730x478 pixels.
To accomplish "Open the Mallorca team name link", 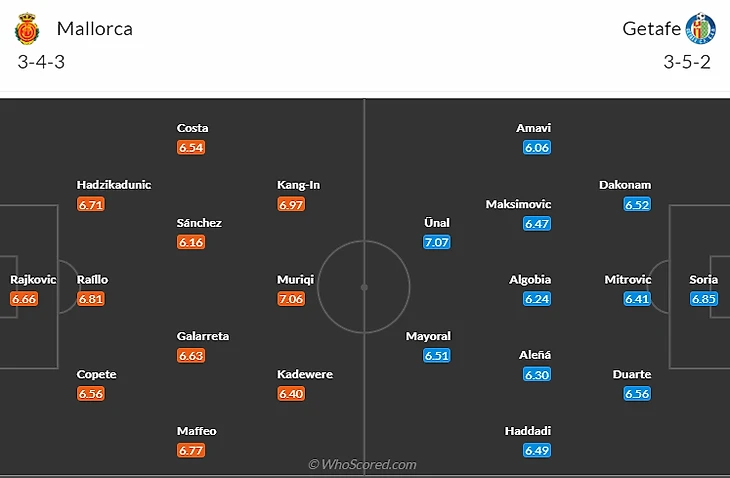I will [94, 29].
